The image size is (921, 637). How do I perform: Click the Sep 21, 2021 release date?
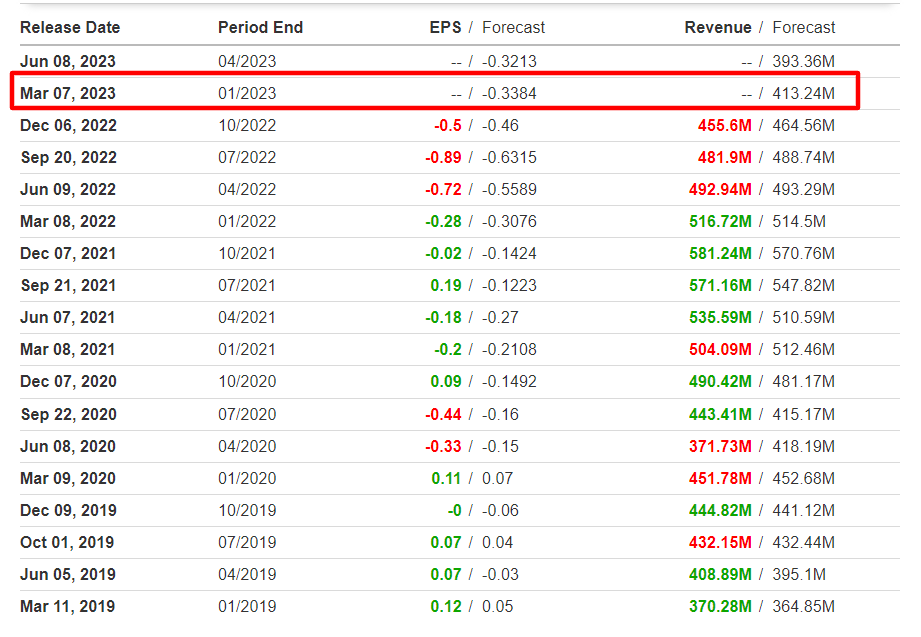coord(68,286)
